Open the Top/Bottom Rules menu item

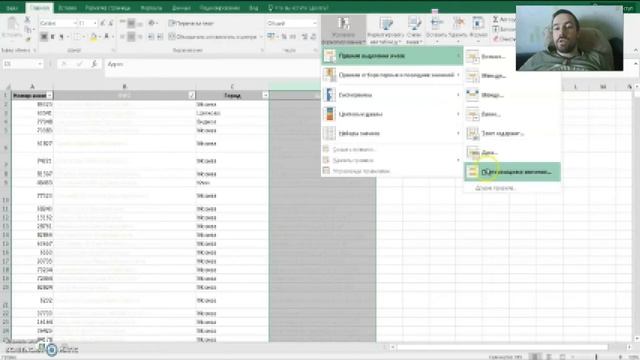pyautogui.click(x=392, y=75)
